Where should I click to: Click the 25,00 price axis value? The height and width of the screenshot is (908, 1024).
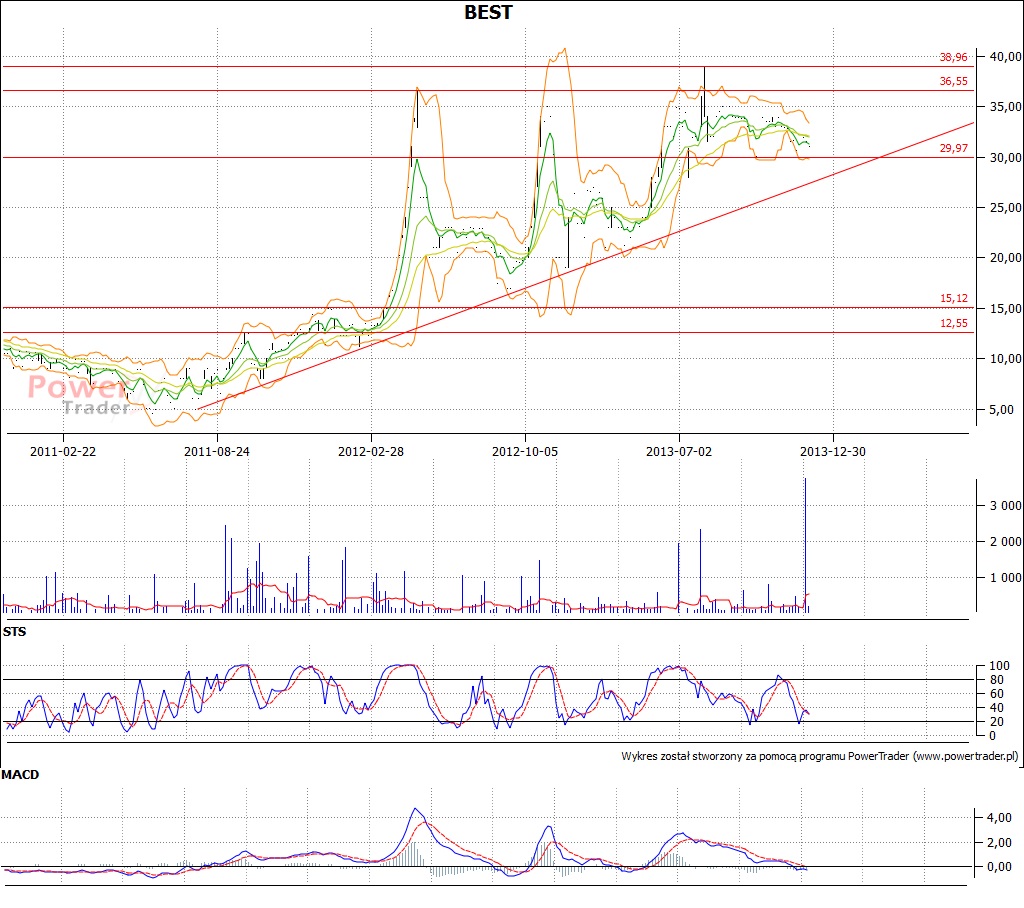pyautogui.click(x=1005, y=207)
